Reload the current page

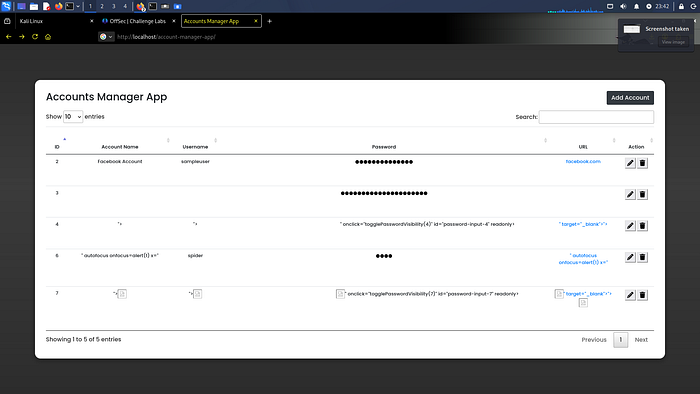click(x=35, y=37)
